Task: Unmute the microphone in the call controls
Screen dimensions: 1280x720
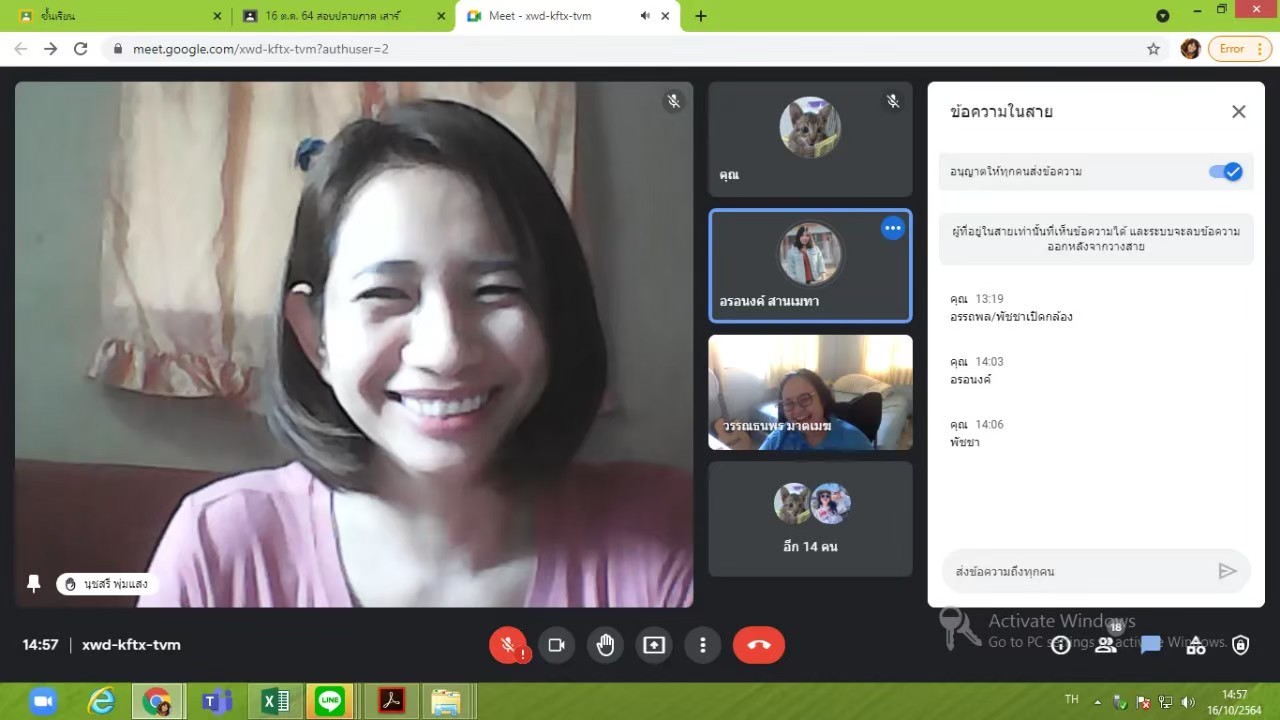Action: click(508, 645)
